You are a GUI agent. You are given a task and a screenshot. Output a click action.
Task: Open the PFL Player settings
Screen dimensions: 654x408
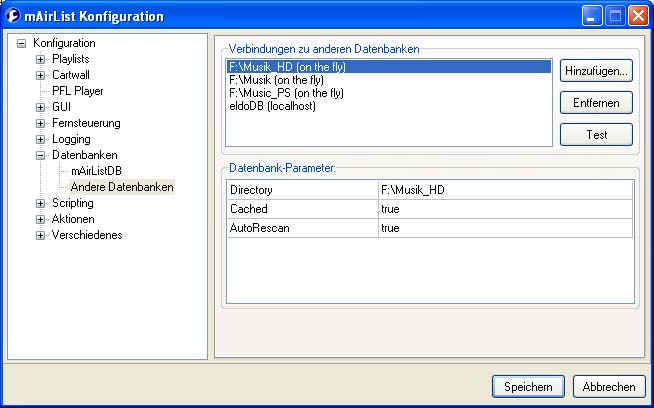78,91
